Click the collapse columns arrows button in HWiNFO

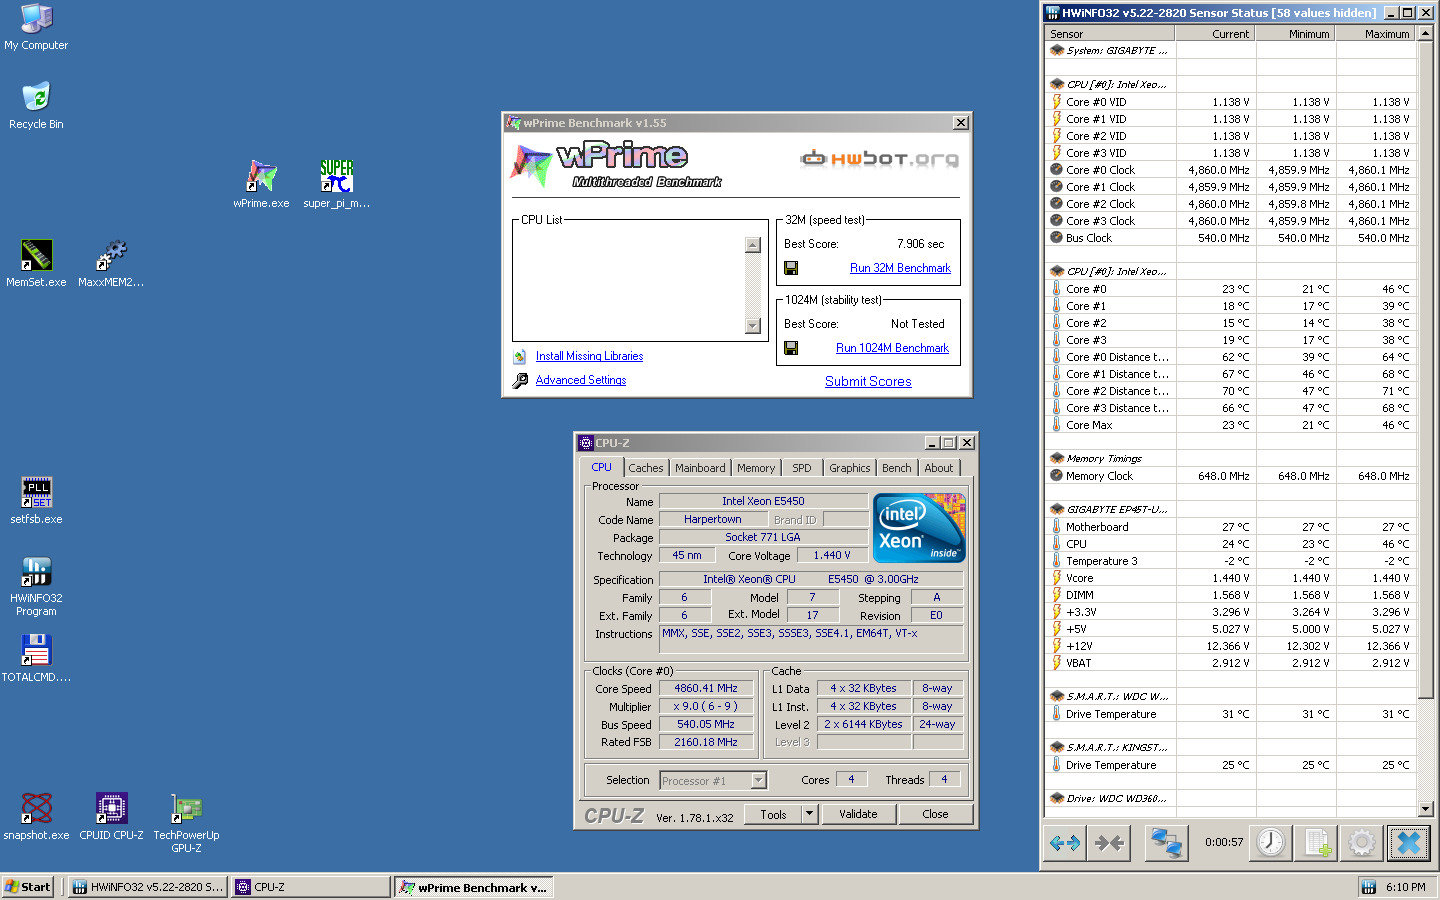pyautogui.click(x=1109, y=843)
